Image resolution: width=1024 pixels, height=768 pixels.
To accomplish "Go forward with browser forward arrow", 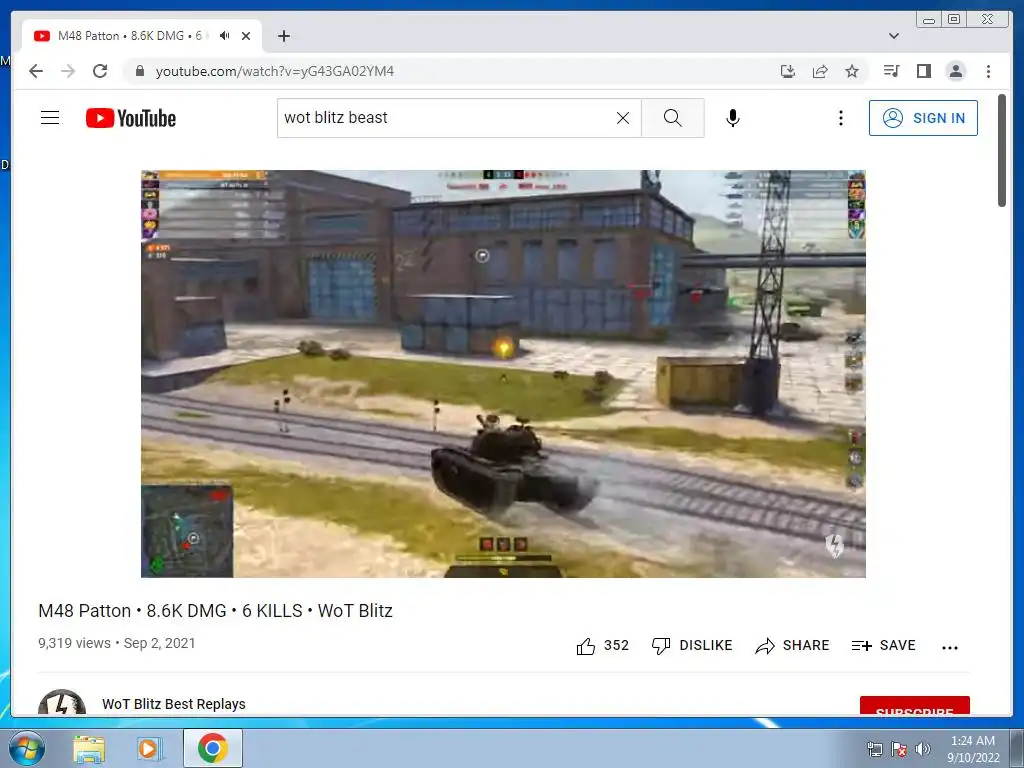I will click(x=68, y=71).
